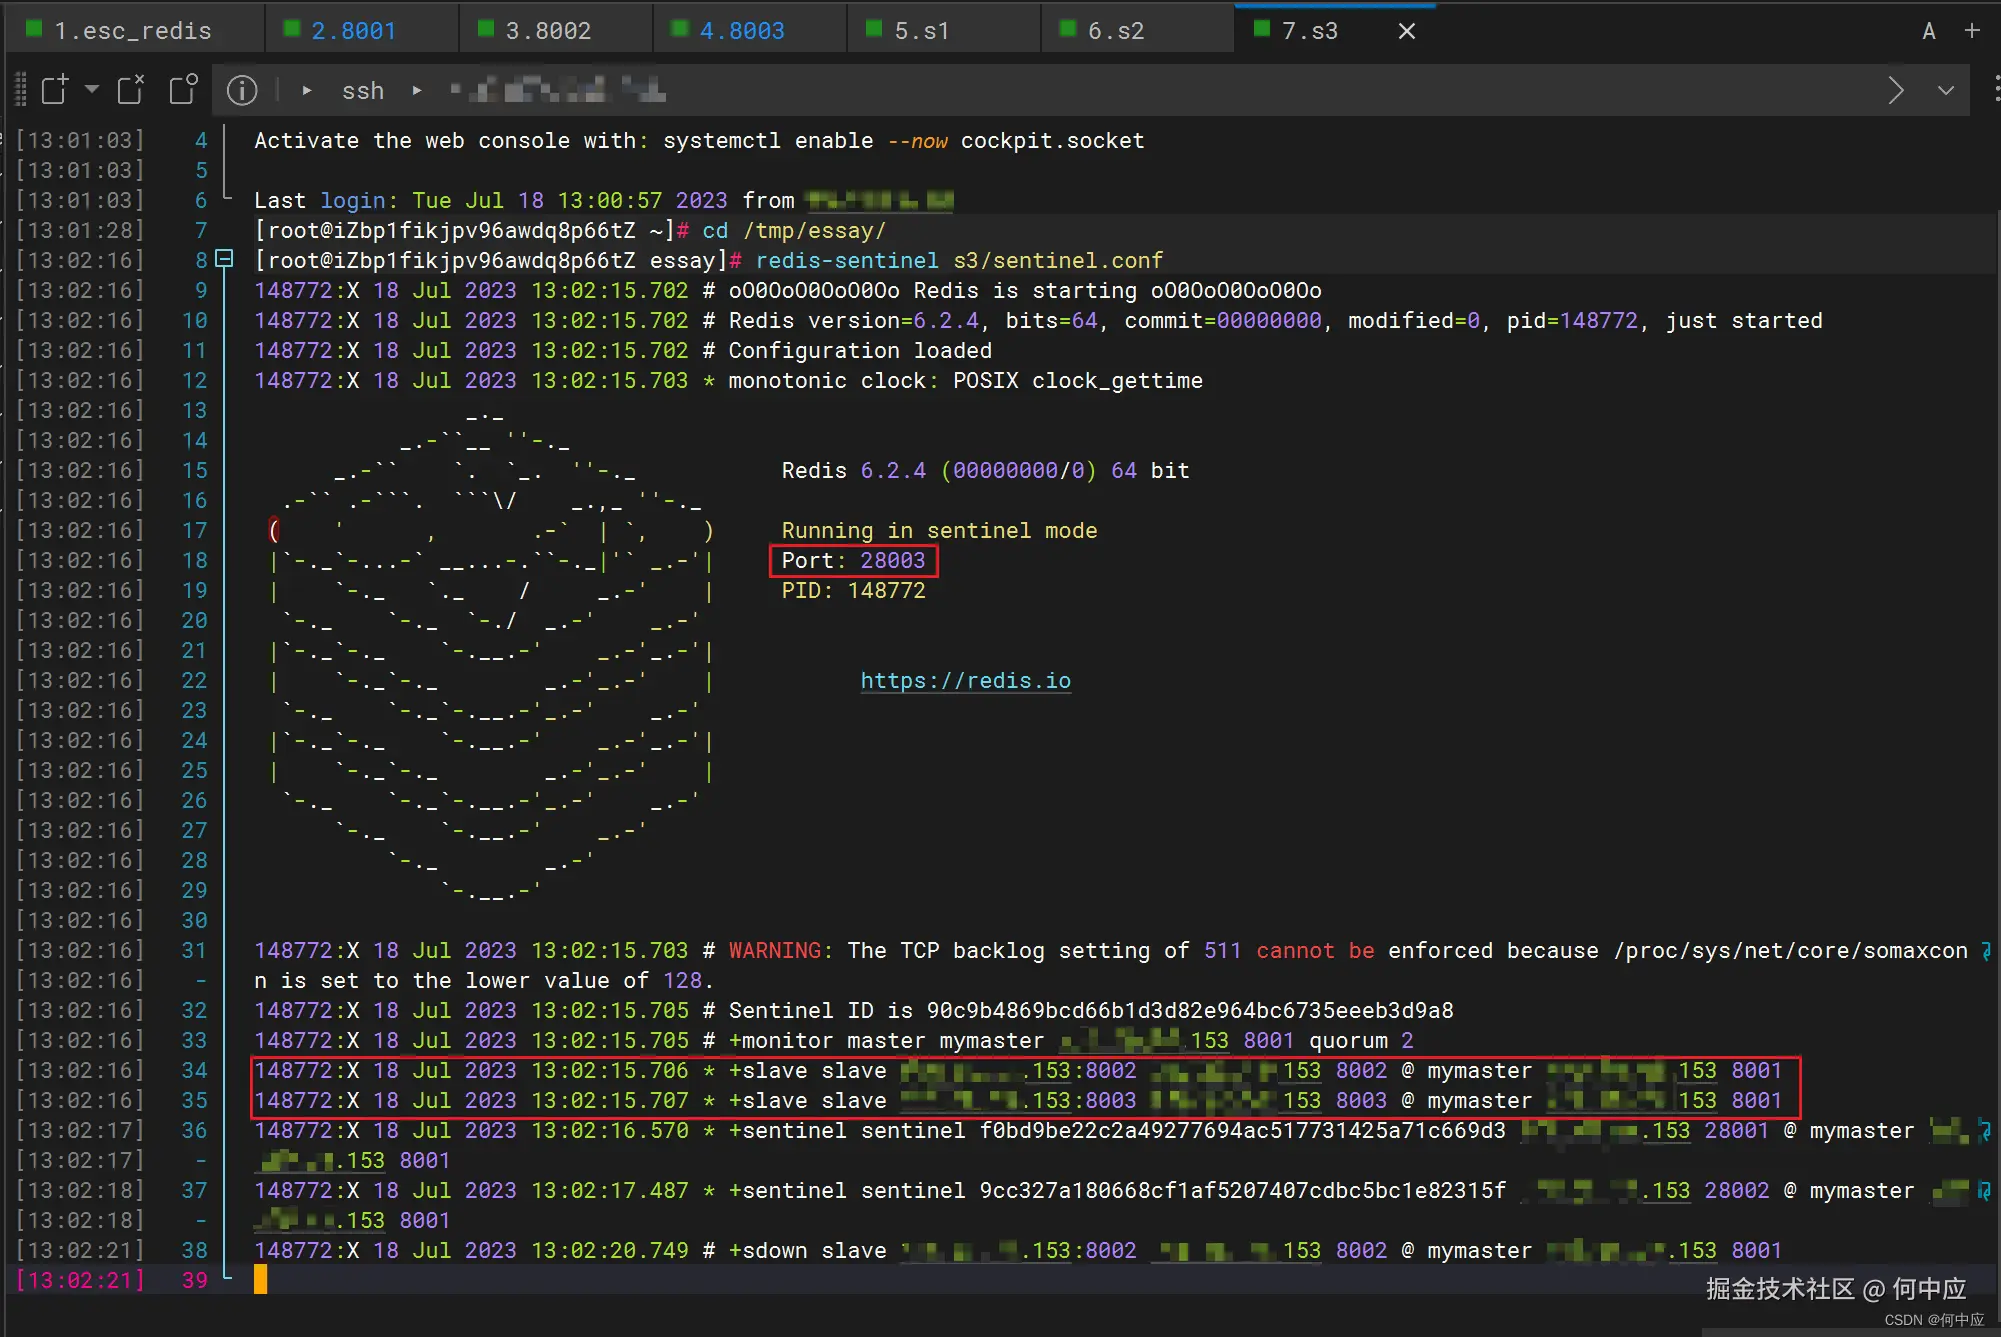The image size is (2001, 1337).
Task: Click right chevron in address bar
Action: (x=1896, y=91)
